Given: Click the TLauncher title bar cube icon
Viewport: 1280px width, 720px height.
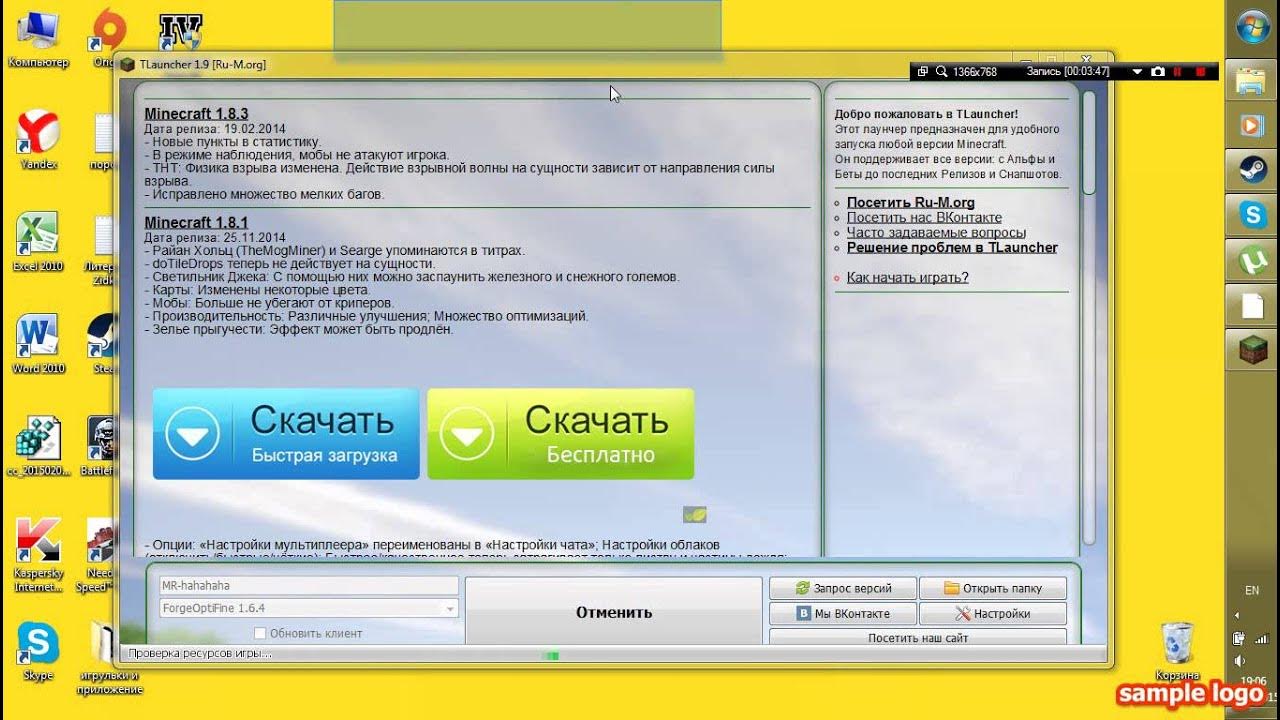Looking at the screenshot, I should [x=127, y=64].
